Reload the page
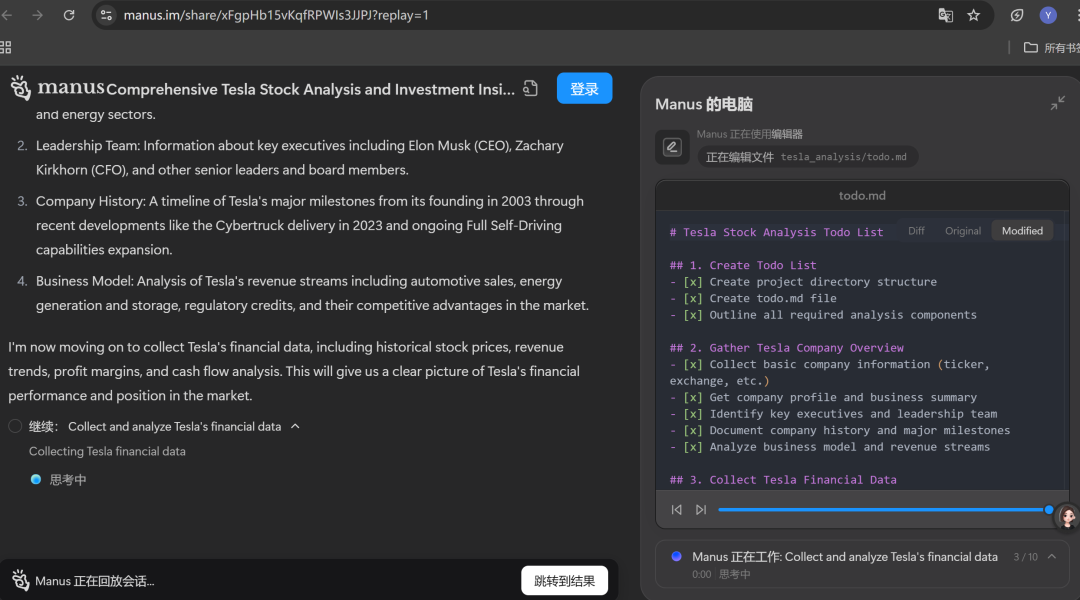 click(69, 15)
